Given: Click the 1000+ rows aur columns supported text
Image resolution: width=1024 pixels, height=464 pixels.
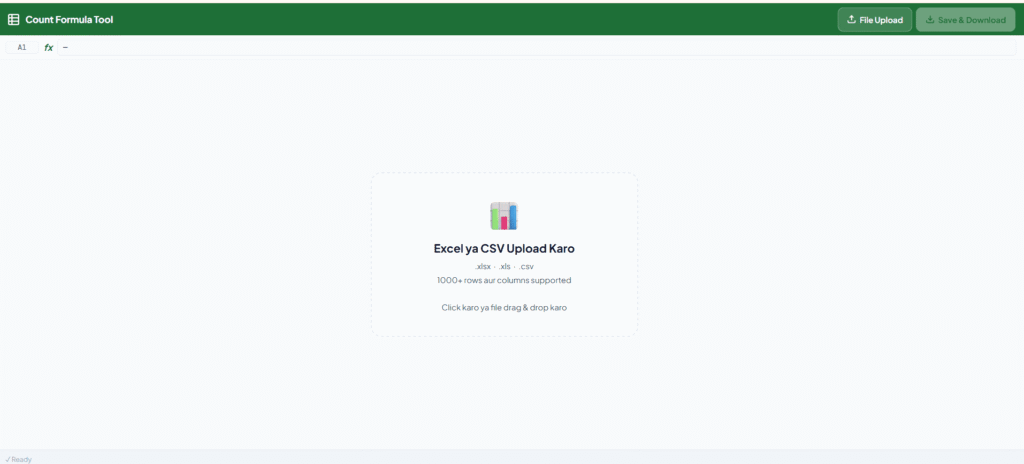Looking at the screenshot, I should click(504, 280).
